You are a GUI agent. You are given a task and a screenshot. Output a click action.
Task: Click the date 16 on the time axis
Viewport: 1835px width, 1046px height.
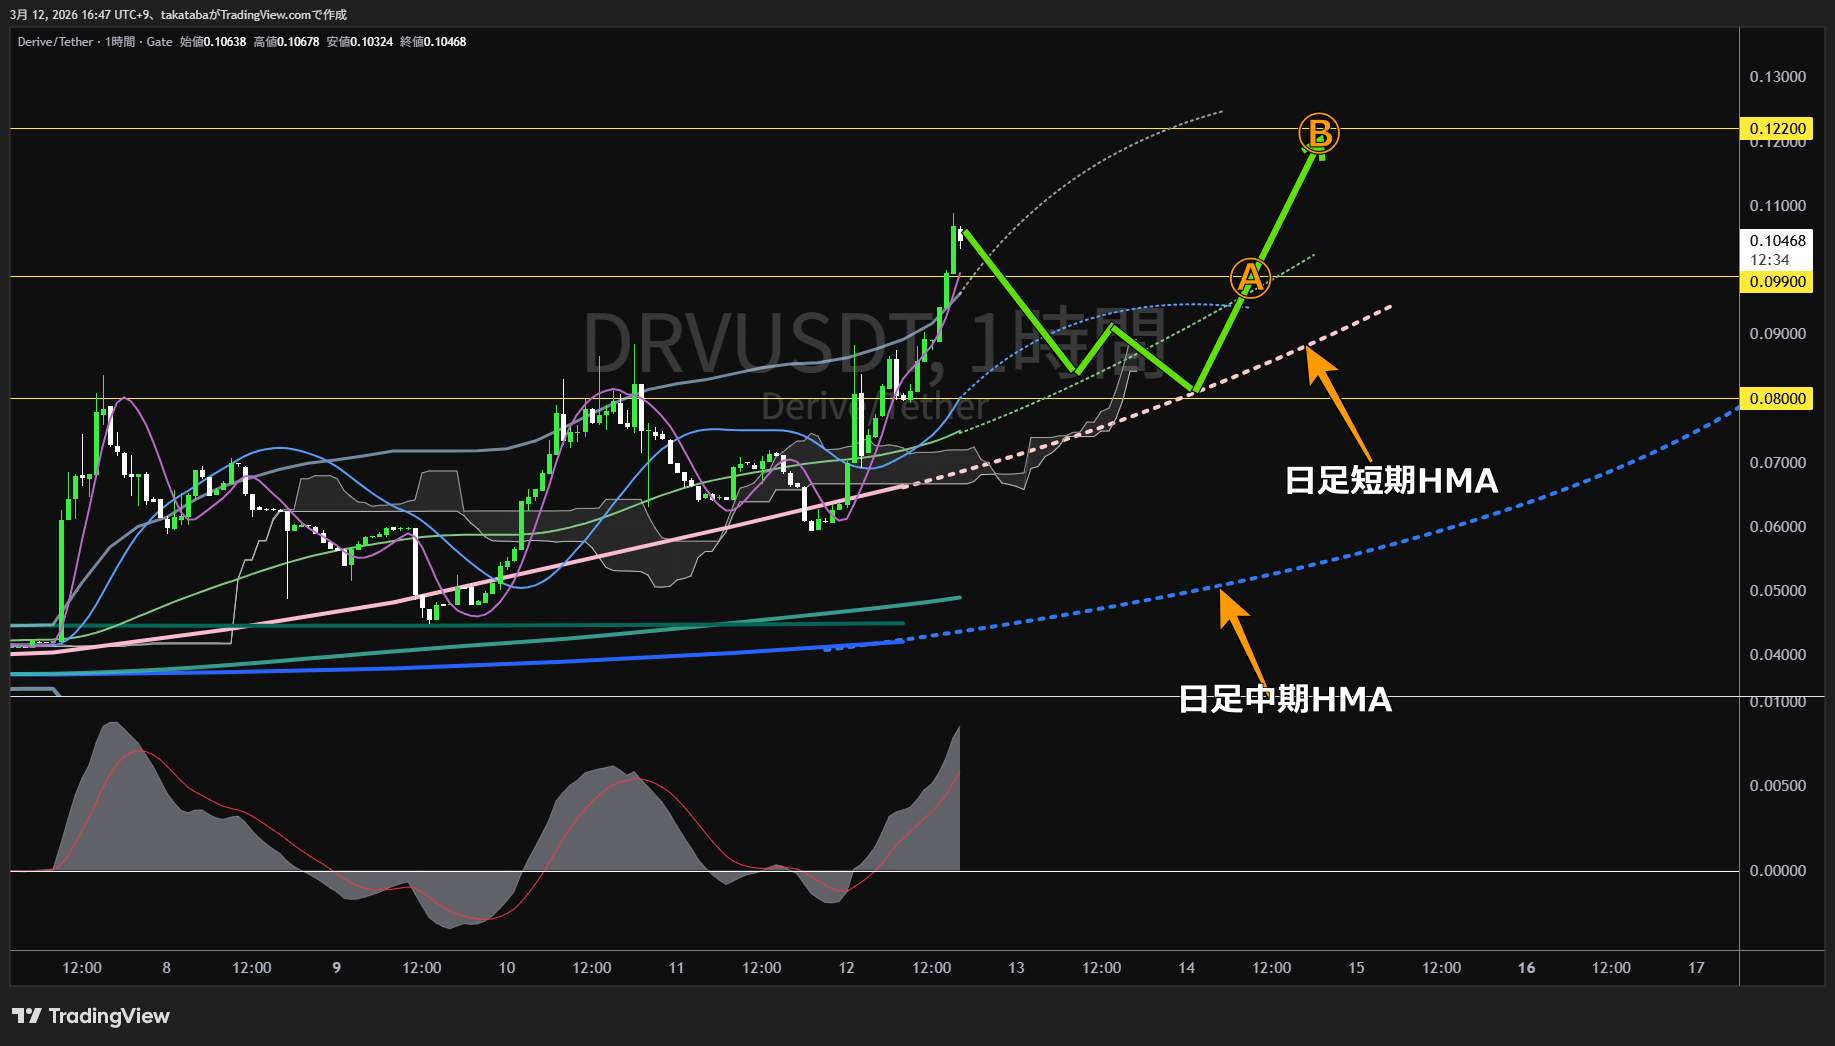(x=1526, y=968)
